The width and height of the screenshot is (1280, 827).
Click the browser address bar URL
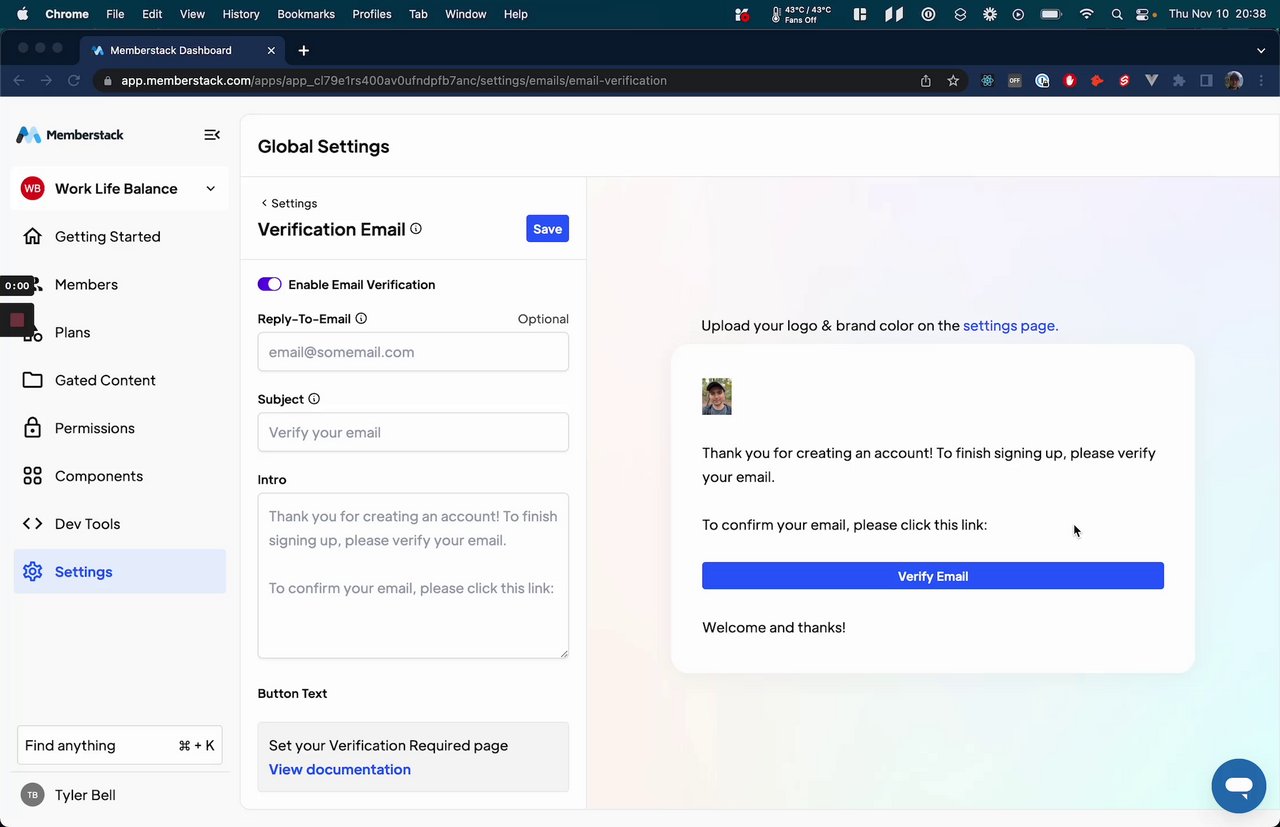[394, 81]
